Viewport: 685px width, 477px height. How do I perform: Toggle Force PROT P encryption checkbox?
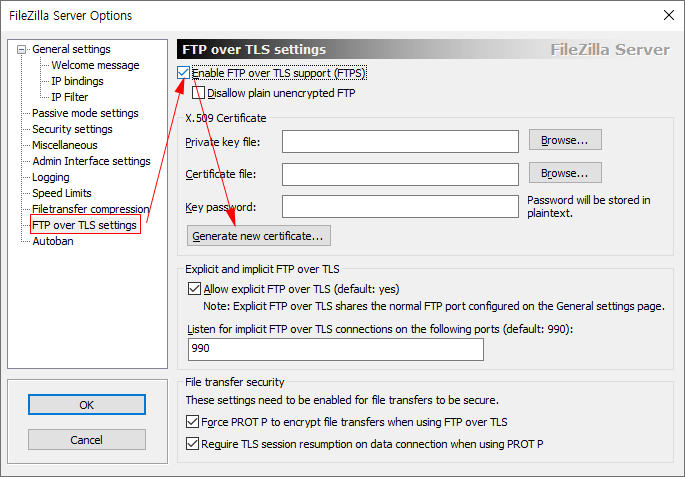(x=192, y=422)
